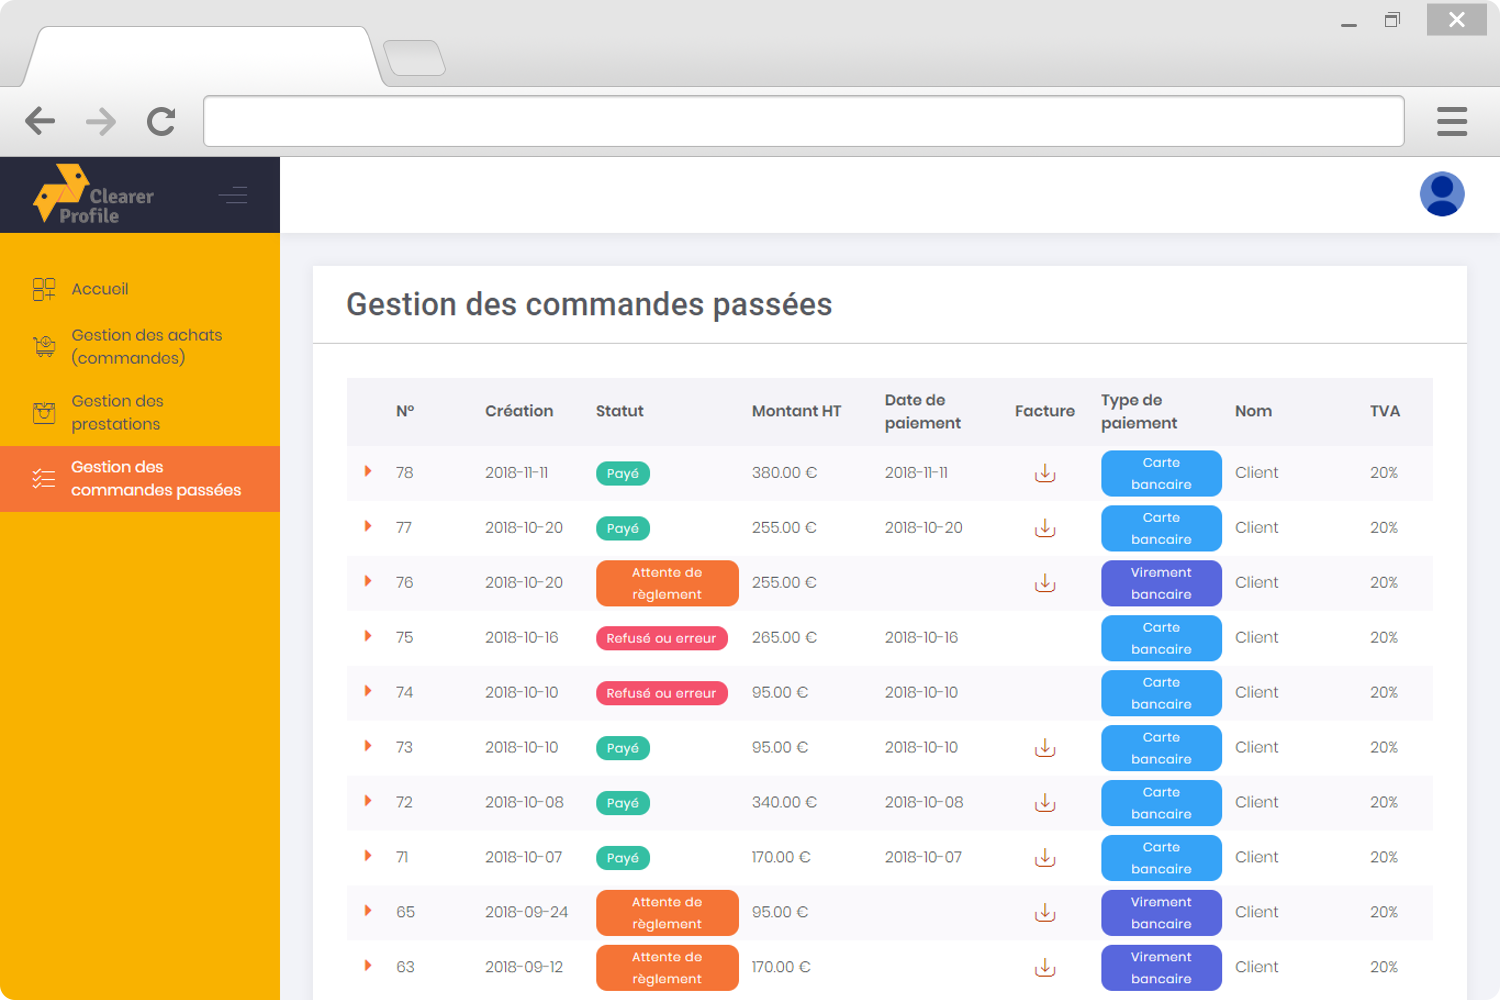This screenshot has height=1000, width=1500.
Task: Click Attente de règlement badge of order 63
Action: 667,968
